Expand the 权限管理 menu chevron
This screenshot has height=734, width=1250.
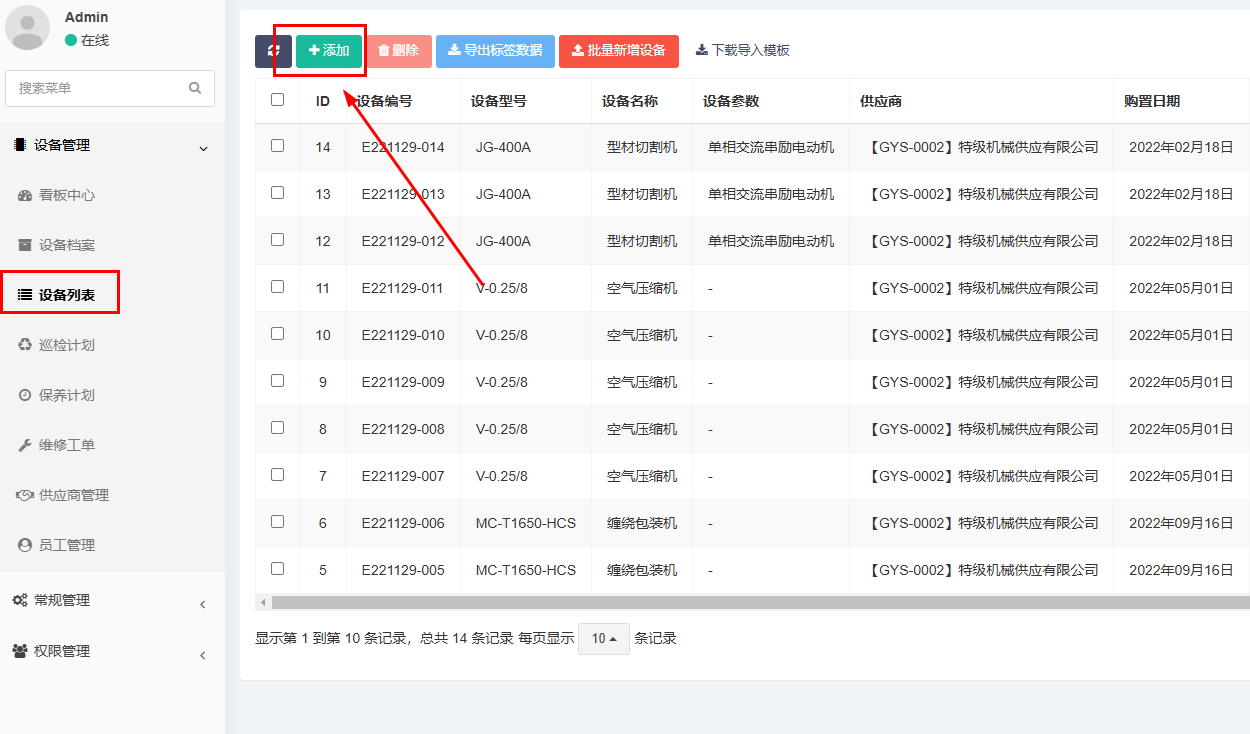(203, 655)
